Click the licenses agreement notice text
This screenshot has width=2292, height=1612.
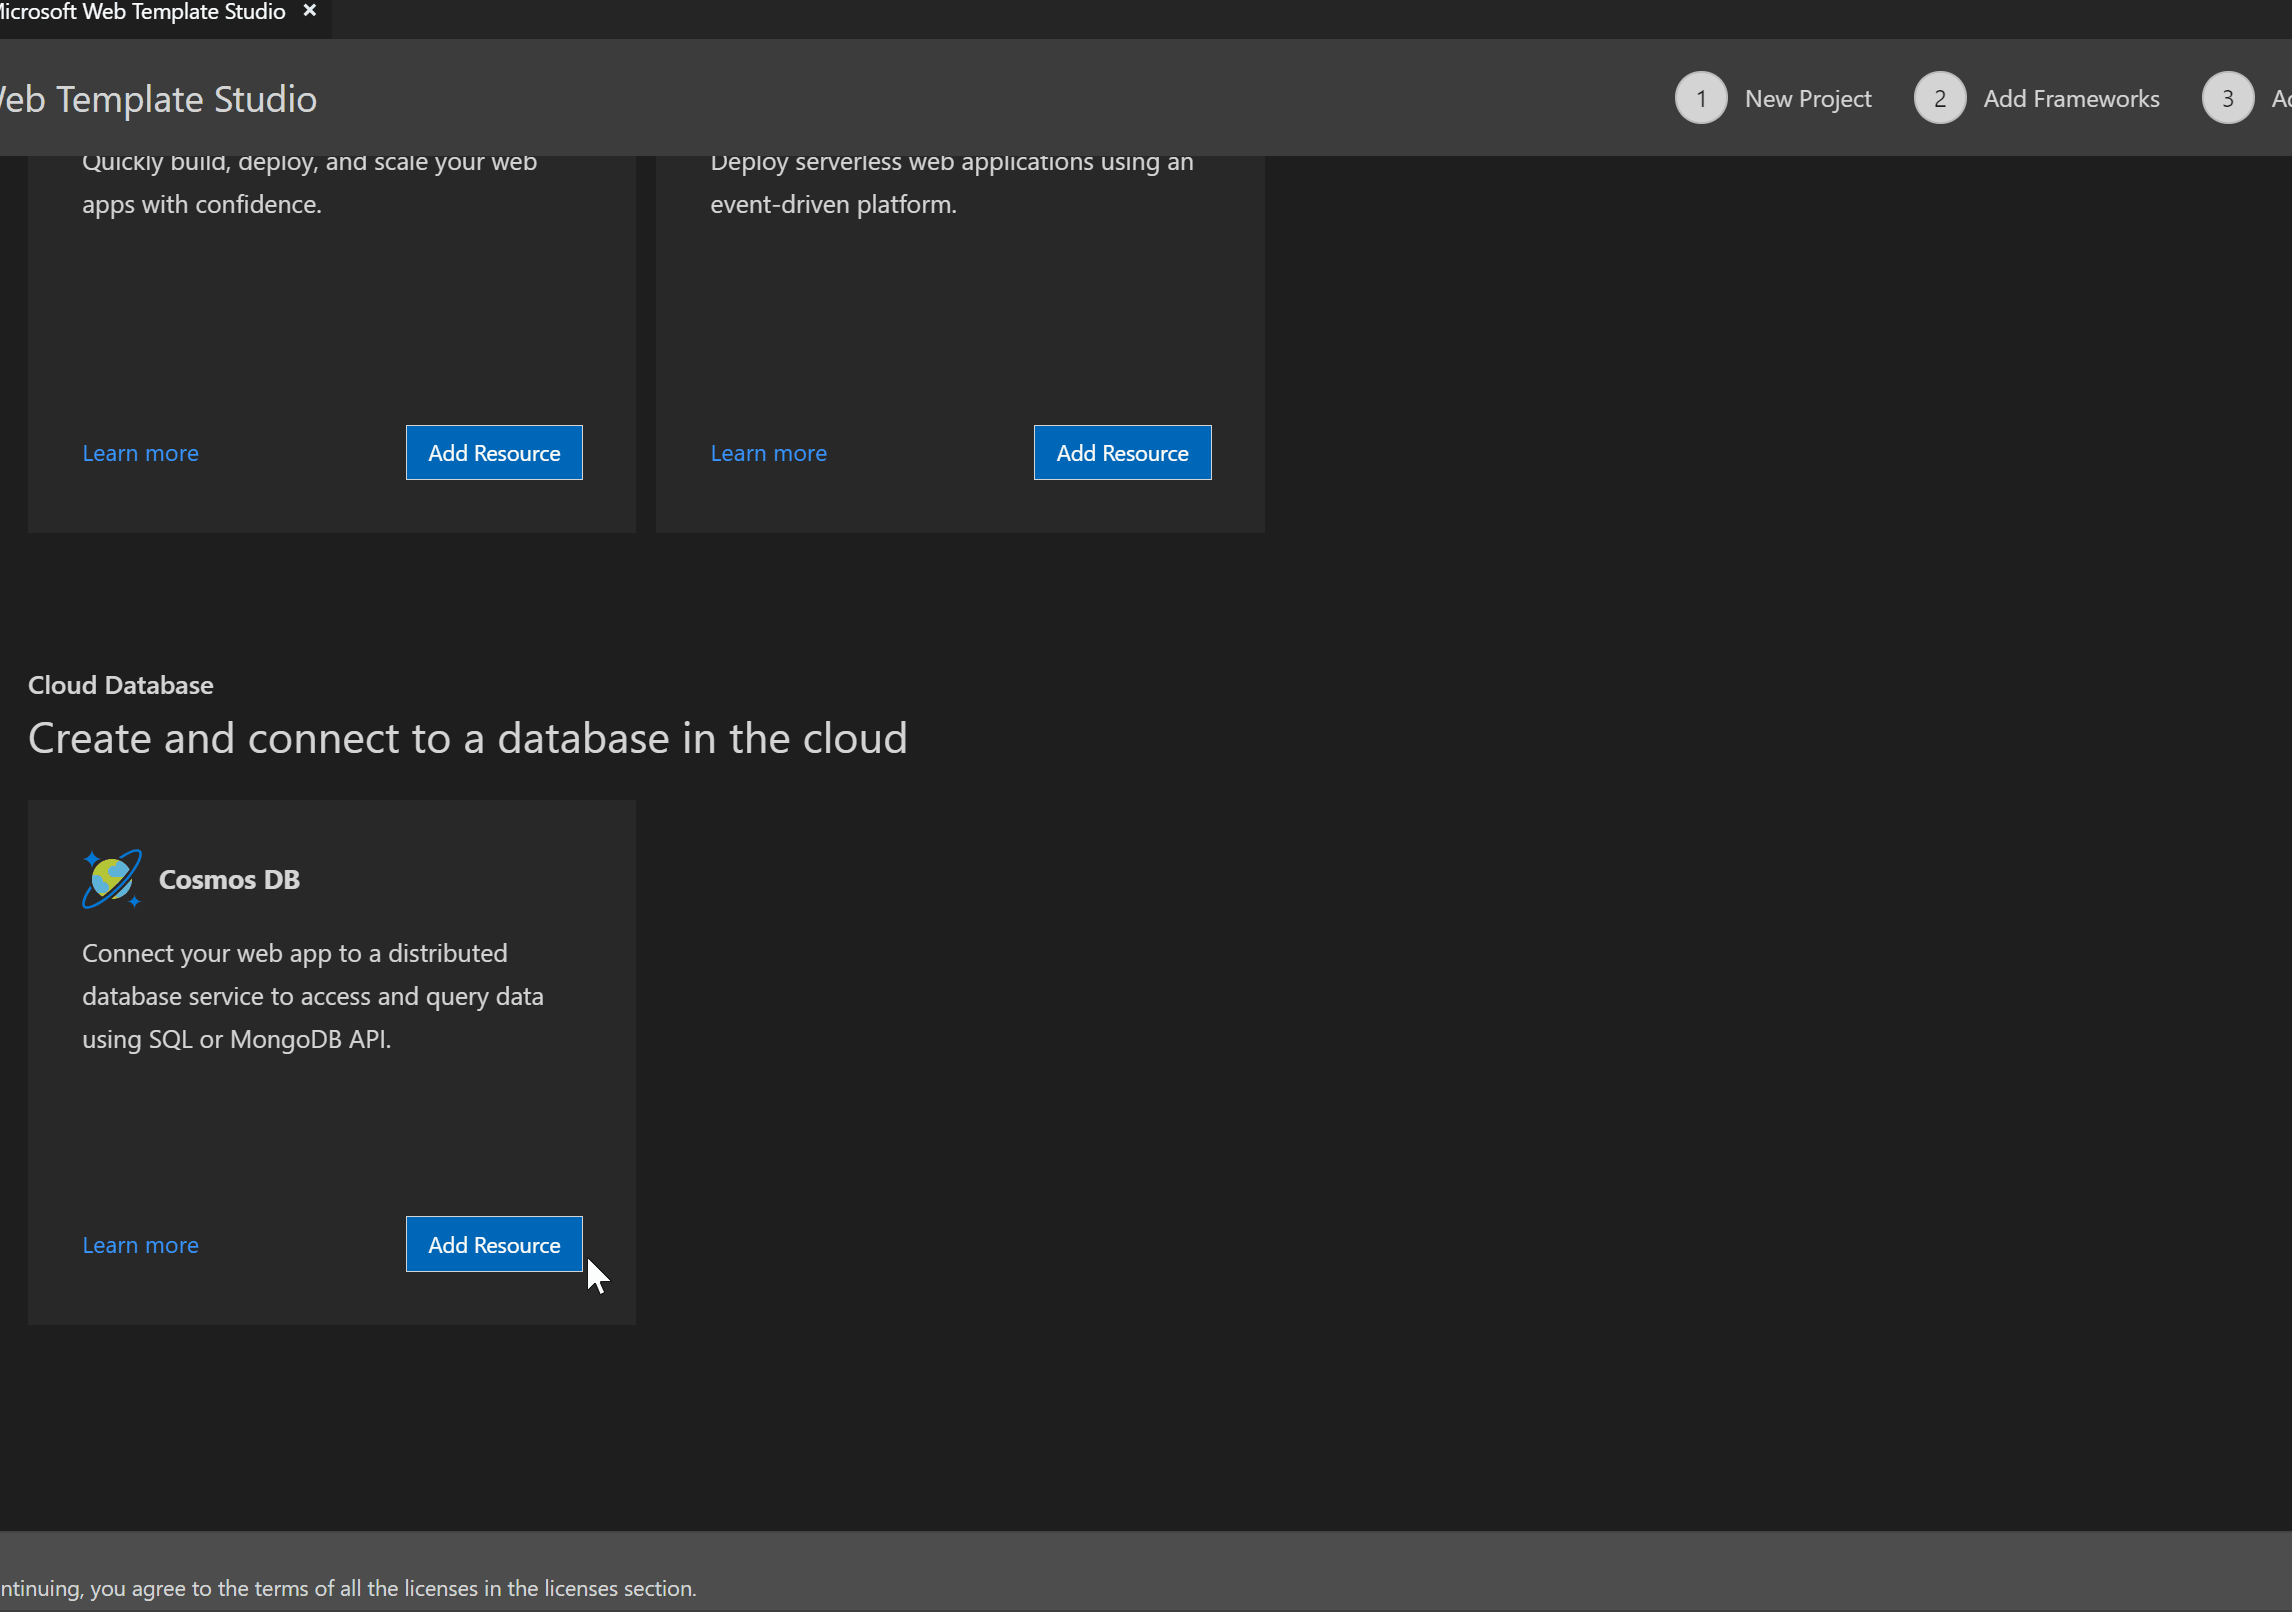347,1588
